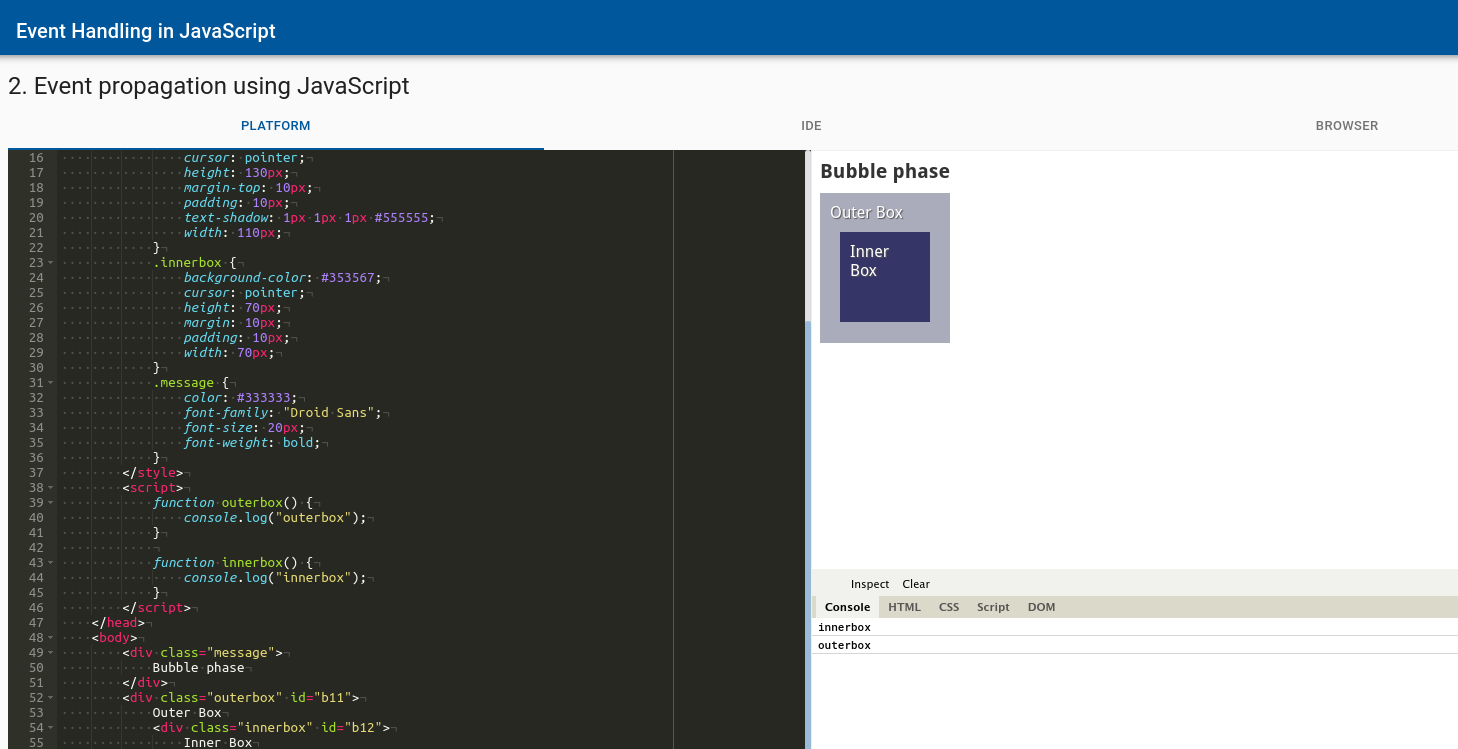Click '2. Event propagation using JavaScript' heading
Viewport: 1458px width, 749px height.
pyautogui.click(x=209, y=86)
